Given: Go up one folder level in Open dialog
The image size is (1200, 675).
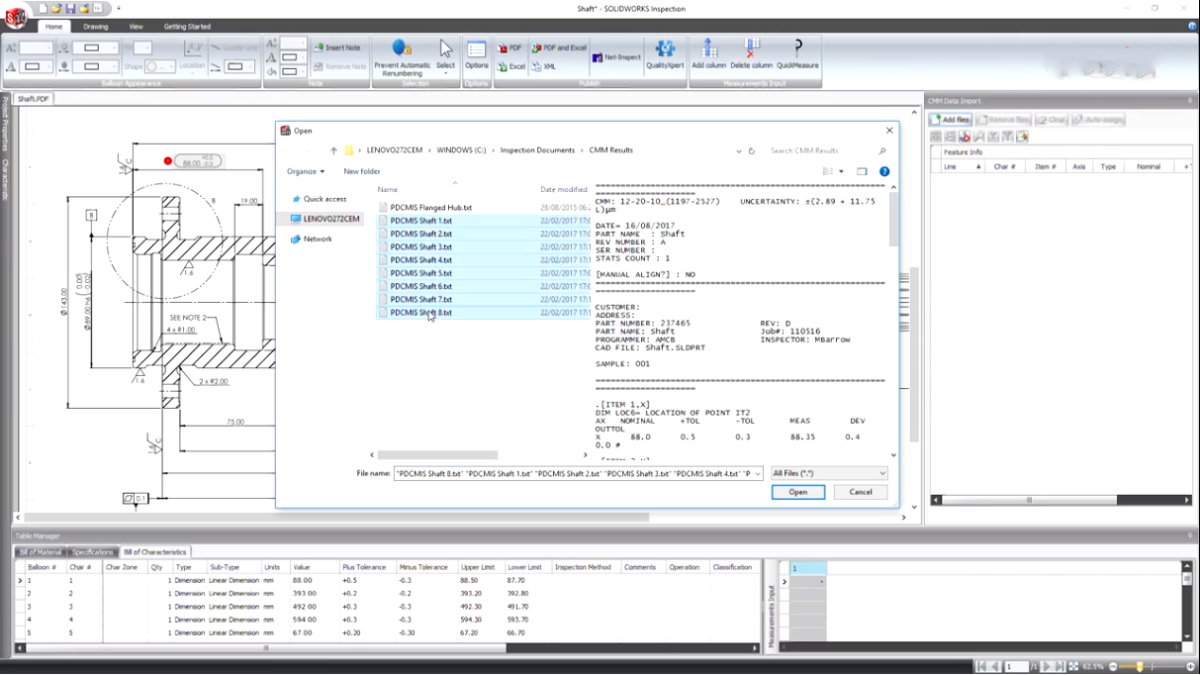Looking at the screenshot, I should 333,151.
